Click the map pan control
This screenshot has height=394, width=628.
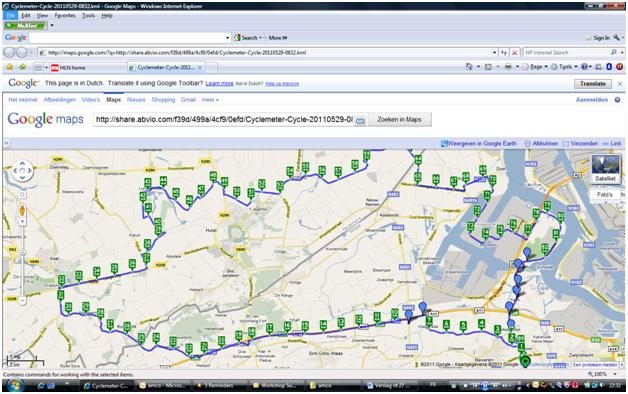pos(22,171)
